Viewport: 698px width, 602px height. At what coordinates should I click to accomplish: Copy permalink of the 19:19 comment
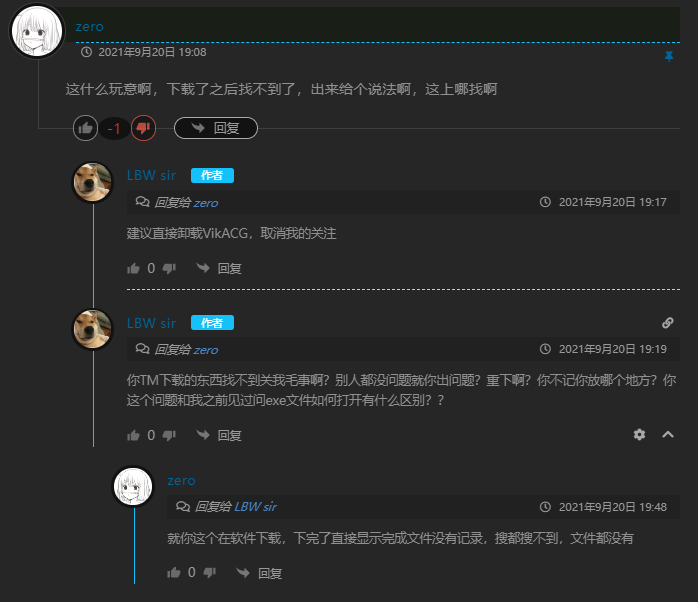click(x=668, y=323)
